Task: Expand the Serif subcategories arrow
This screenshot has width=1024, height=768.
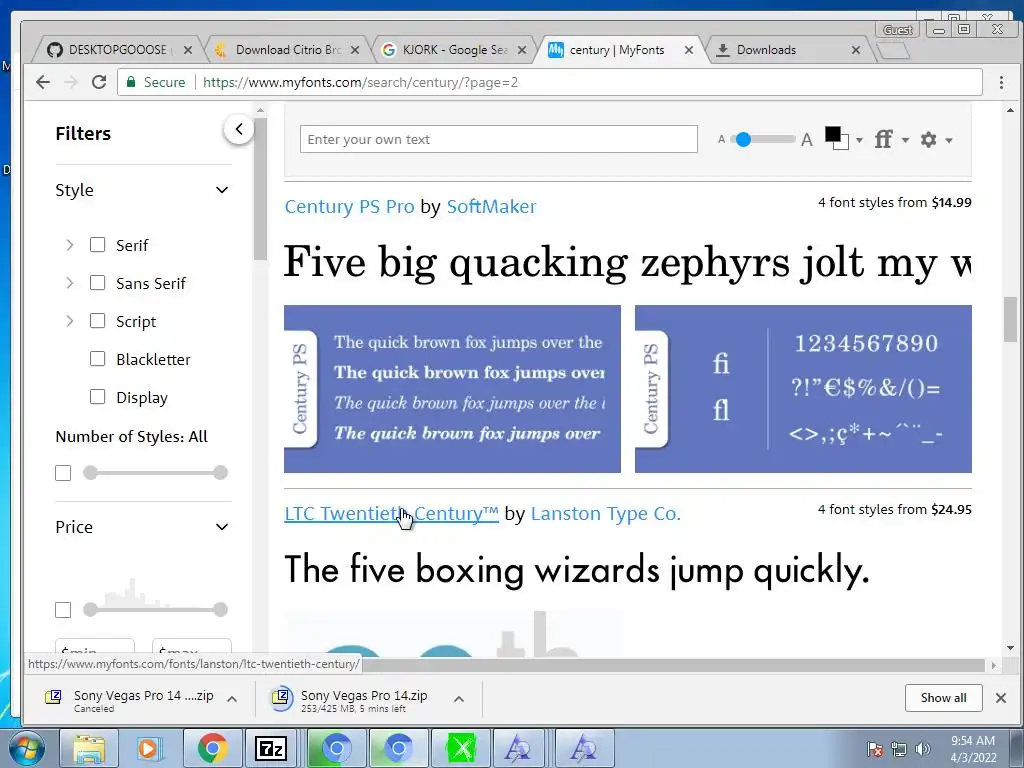Action: pos(70,245)
